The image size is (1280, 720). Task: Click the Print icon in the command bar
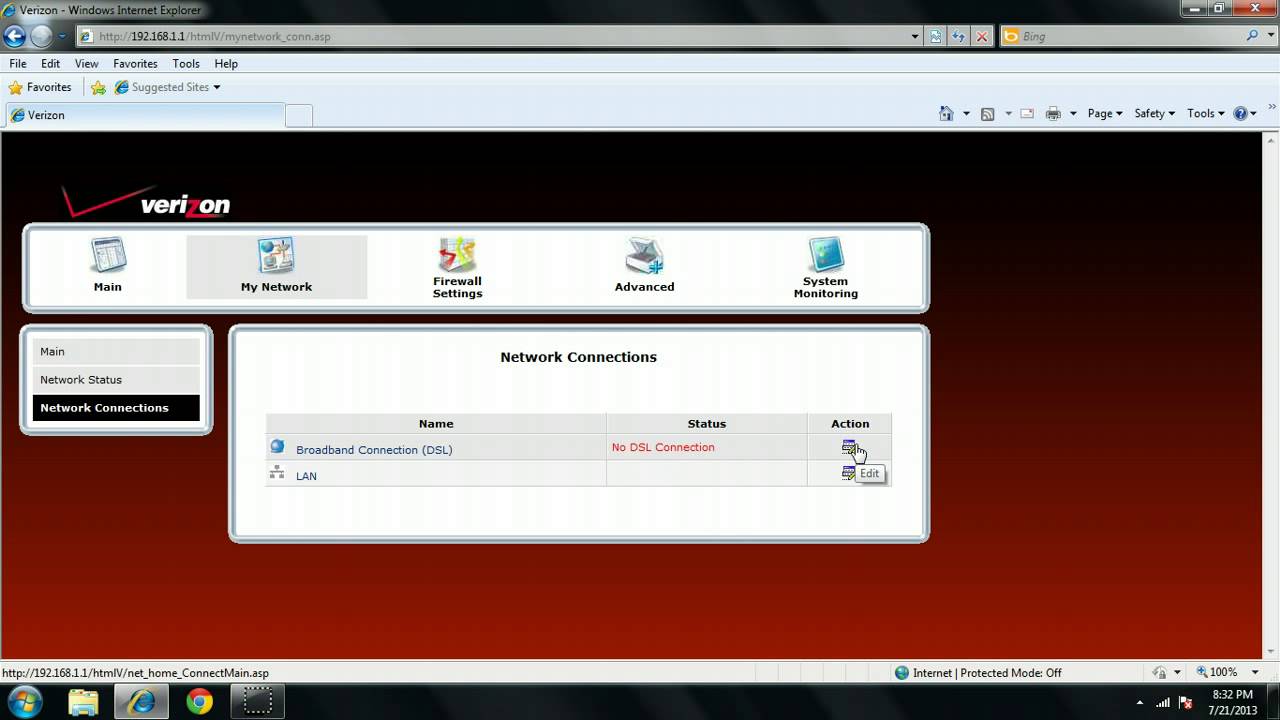point(1053,114)
